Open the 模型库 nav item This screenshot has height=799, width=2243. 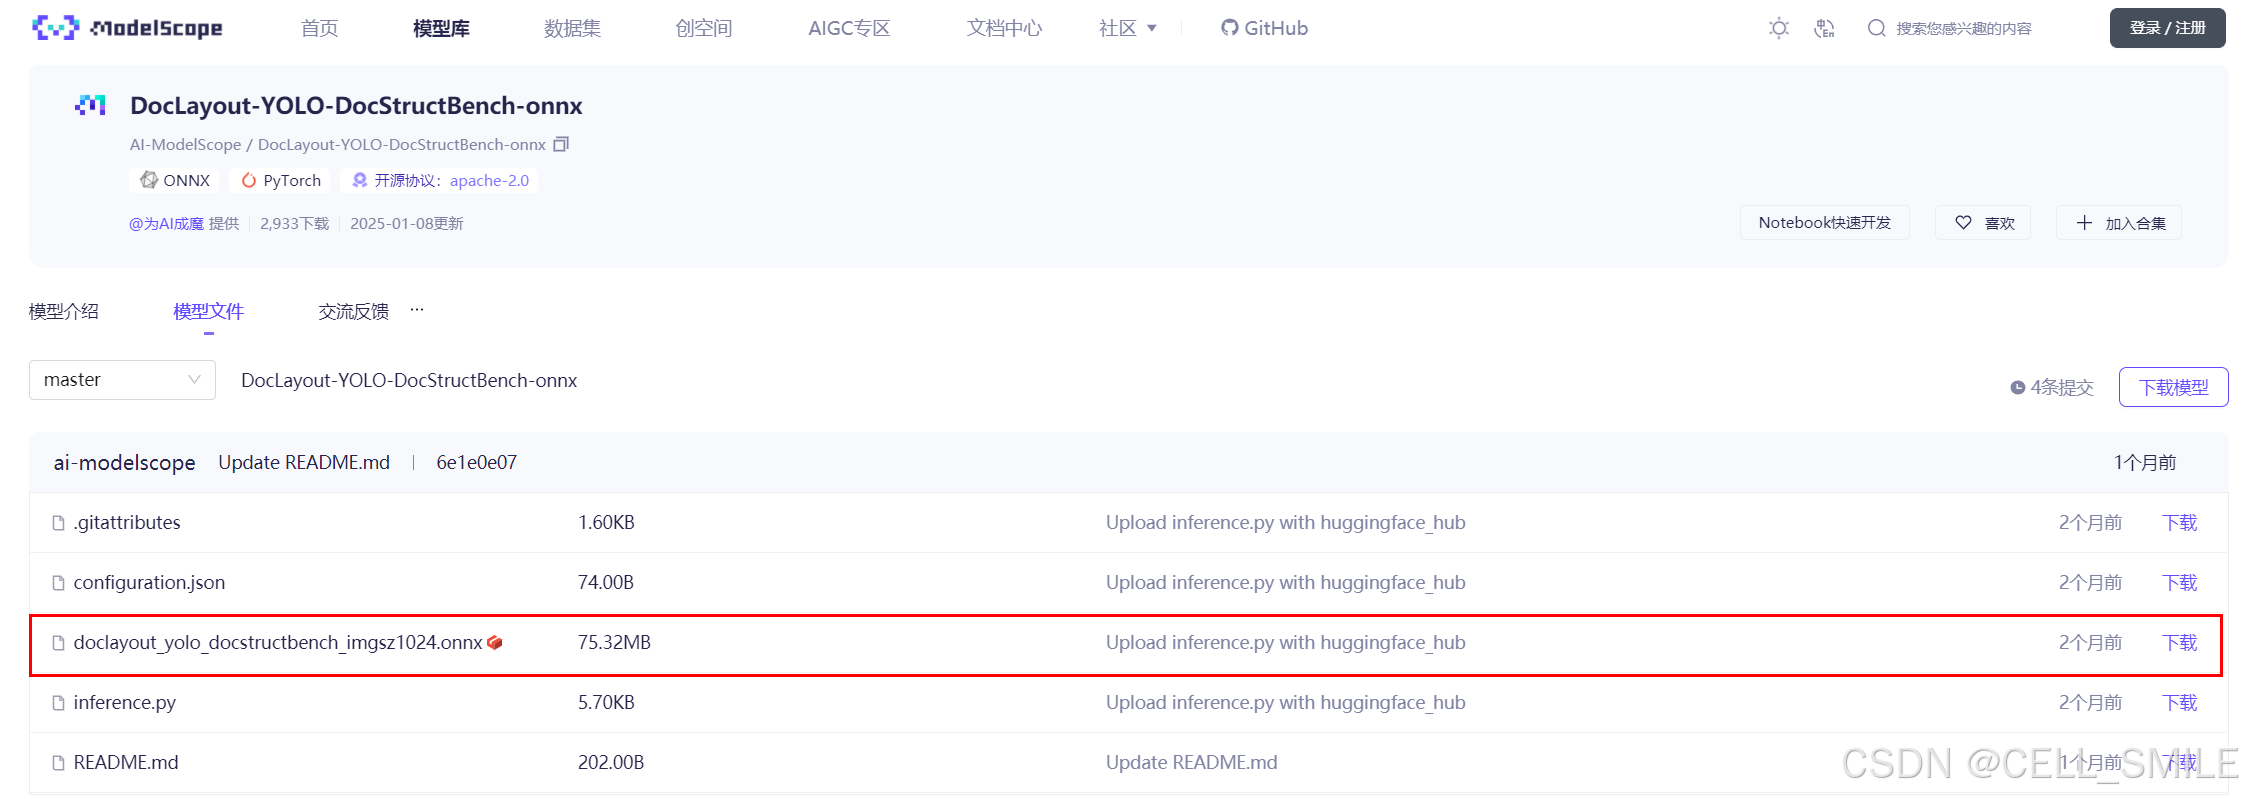click(x=441, y=28)
